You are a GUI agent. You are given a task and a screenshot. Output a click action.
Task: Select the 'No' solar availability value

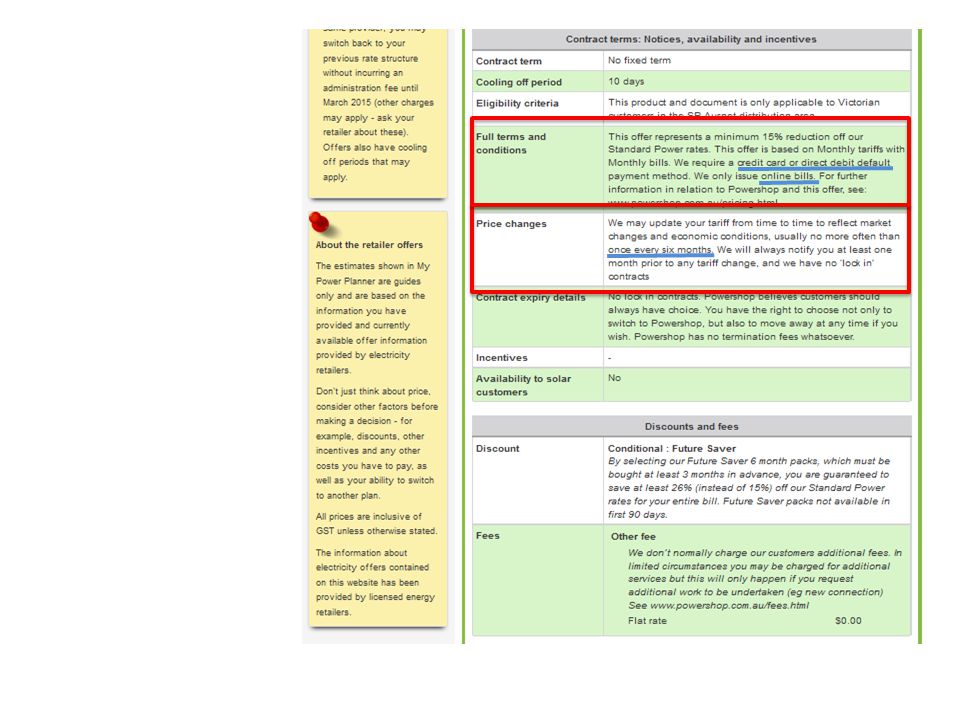click(x=614, y=378)
